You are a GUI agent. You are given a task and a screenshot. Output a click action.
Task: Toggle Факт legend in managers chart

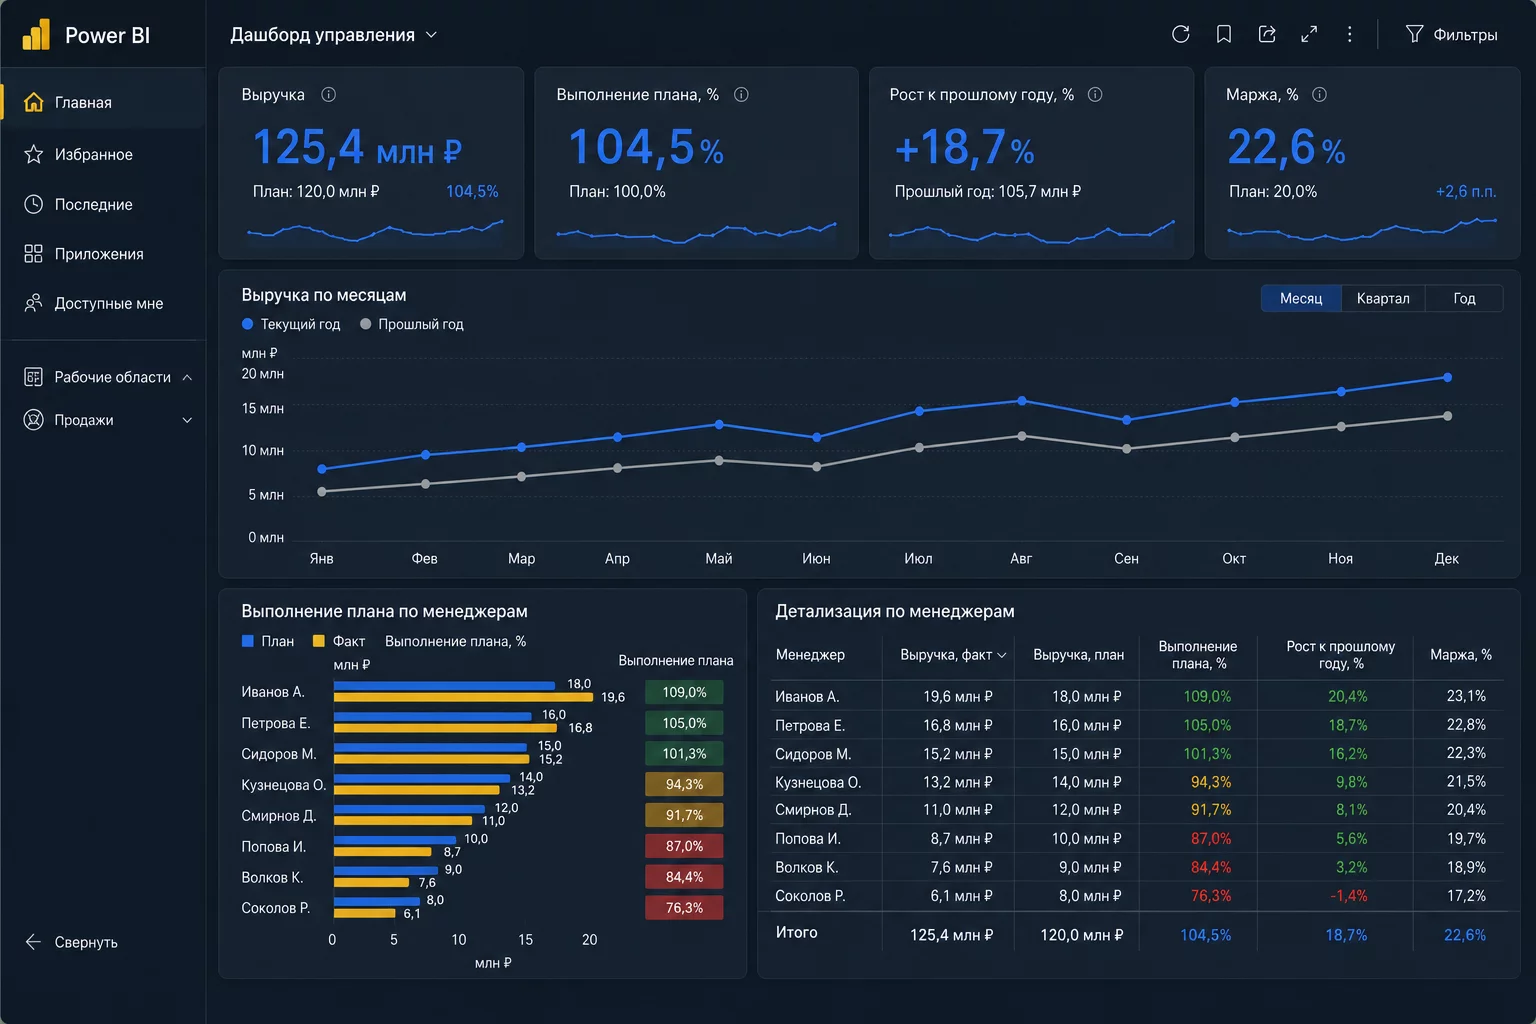coord(339,641)
